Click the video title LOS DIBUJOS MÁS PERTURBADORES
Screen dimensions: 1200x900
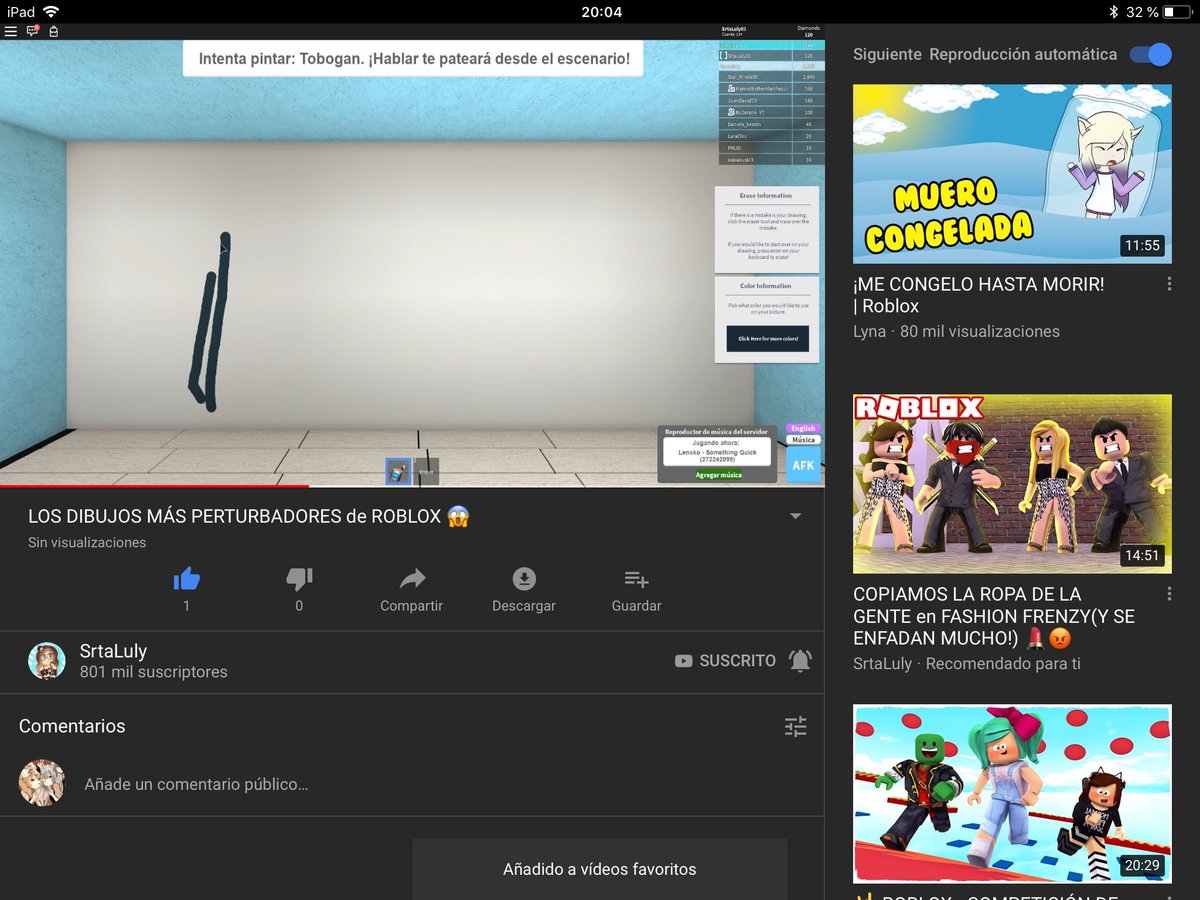pos(249,517)
